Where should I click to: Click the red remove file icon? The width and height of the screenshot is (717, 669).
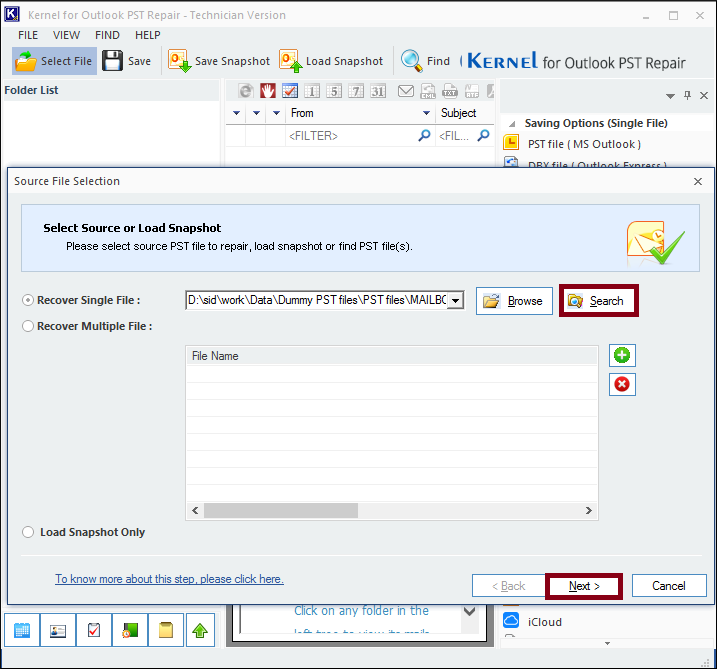click(622, 384)
